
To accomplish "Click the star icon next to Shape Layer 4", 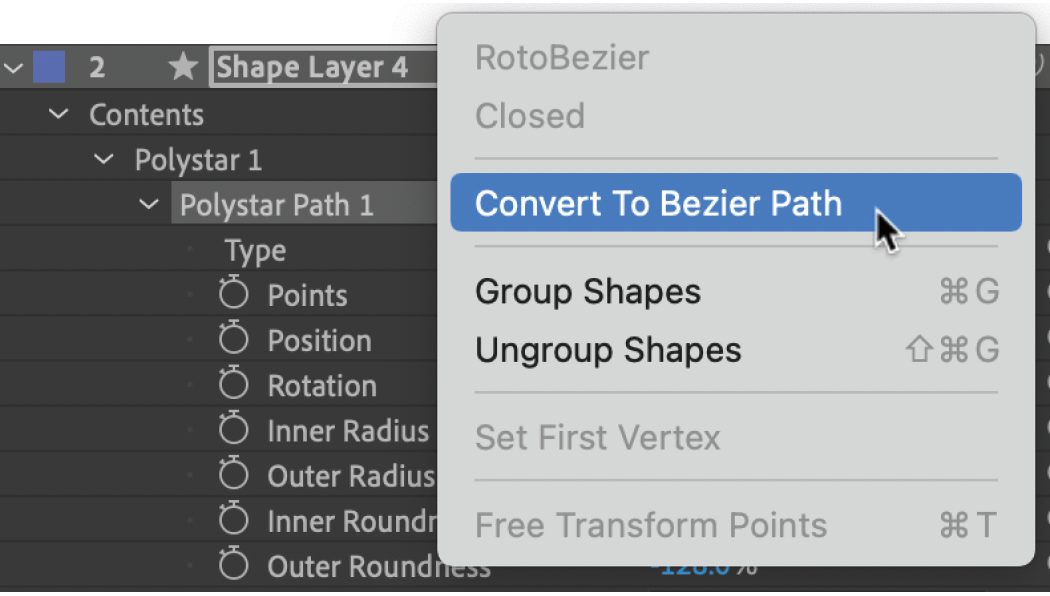I will click(183, 67).
